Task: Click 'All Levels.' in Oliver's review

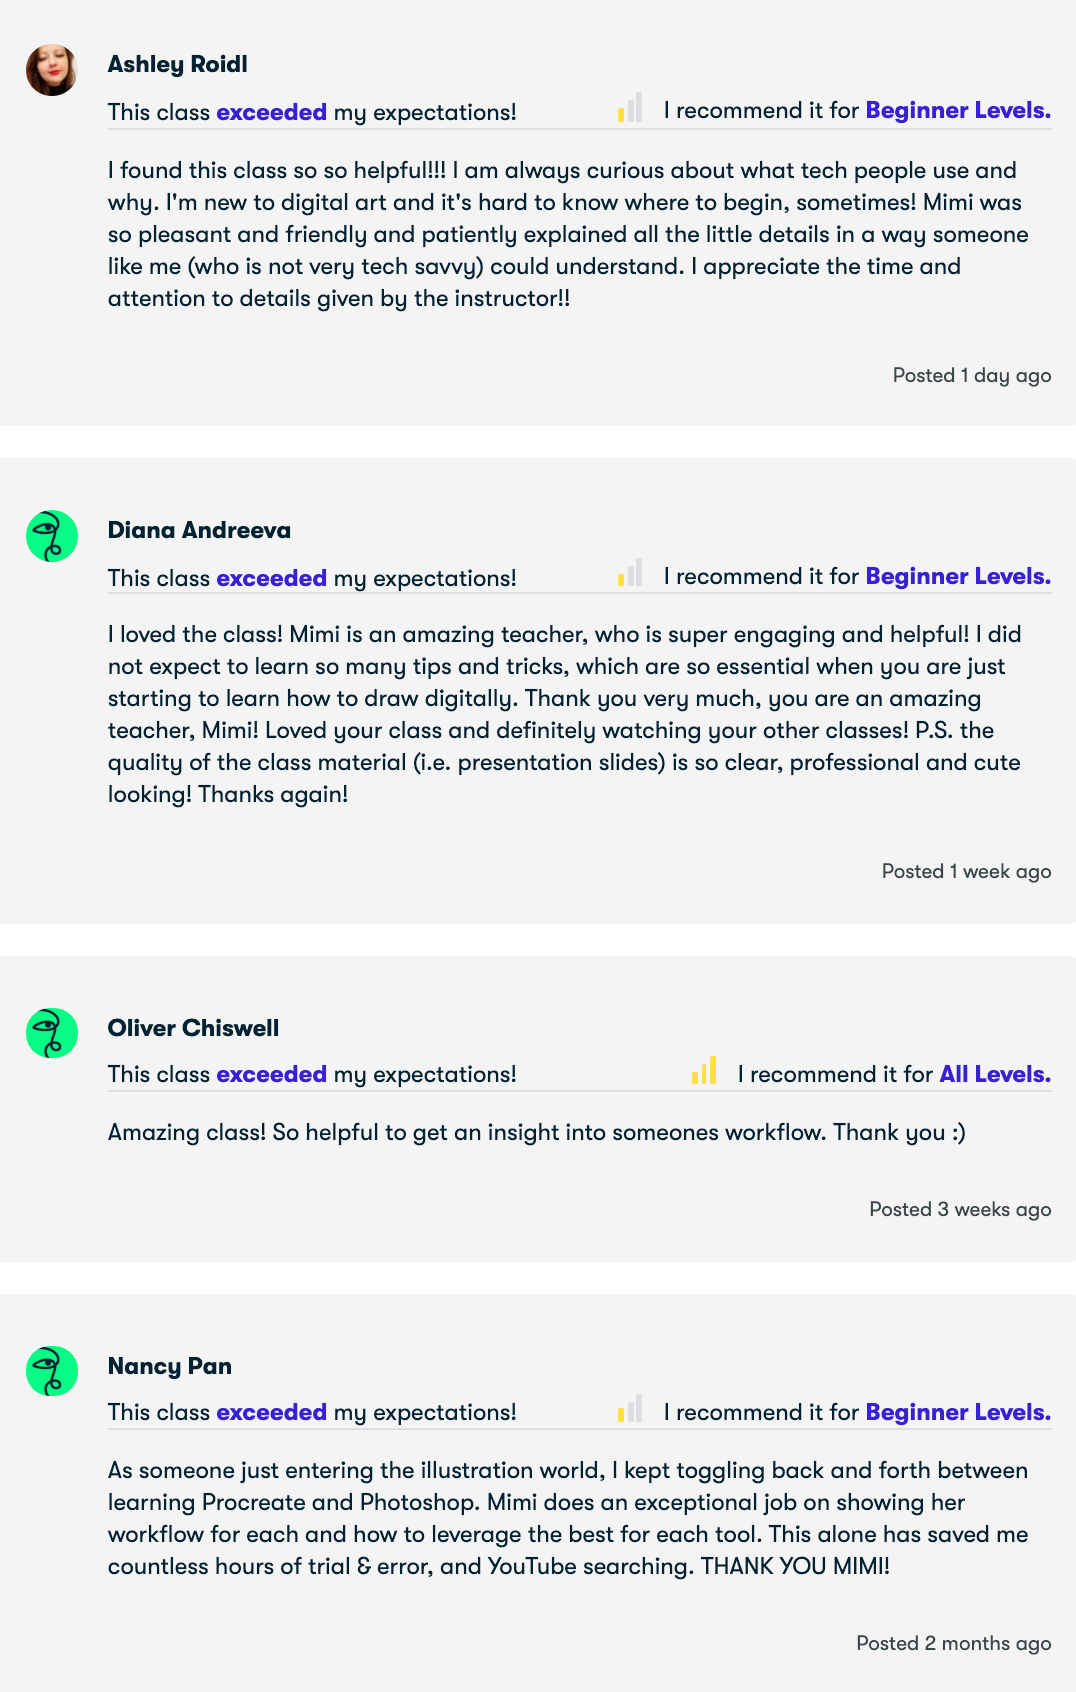Action: pos(995,1074)
